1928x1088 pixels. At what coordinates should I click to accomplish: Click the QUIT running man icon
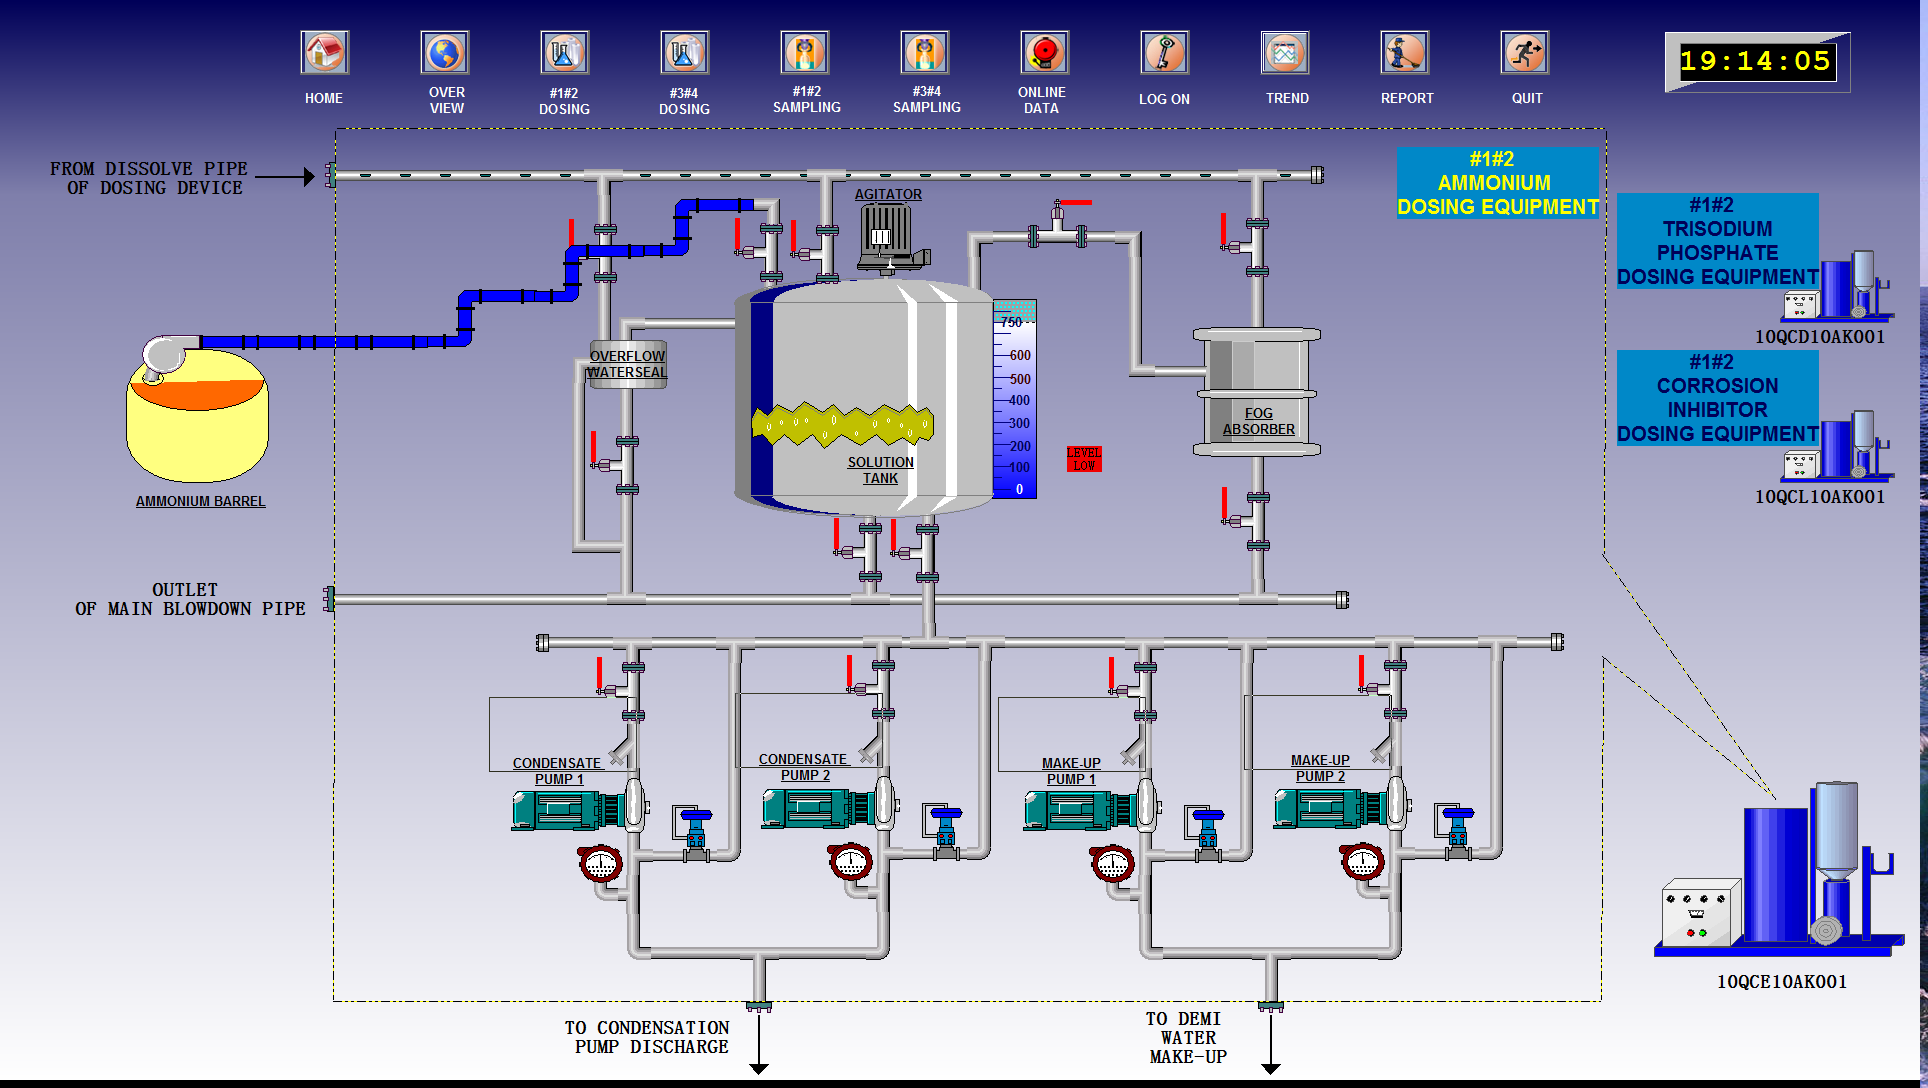pos(1525,53)
